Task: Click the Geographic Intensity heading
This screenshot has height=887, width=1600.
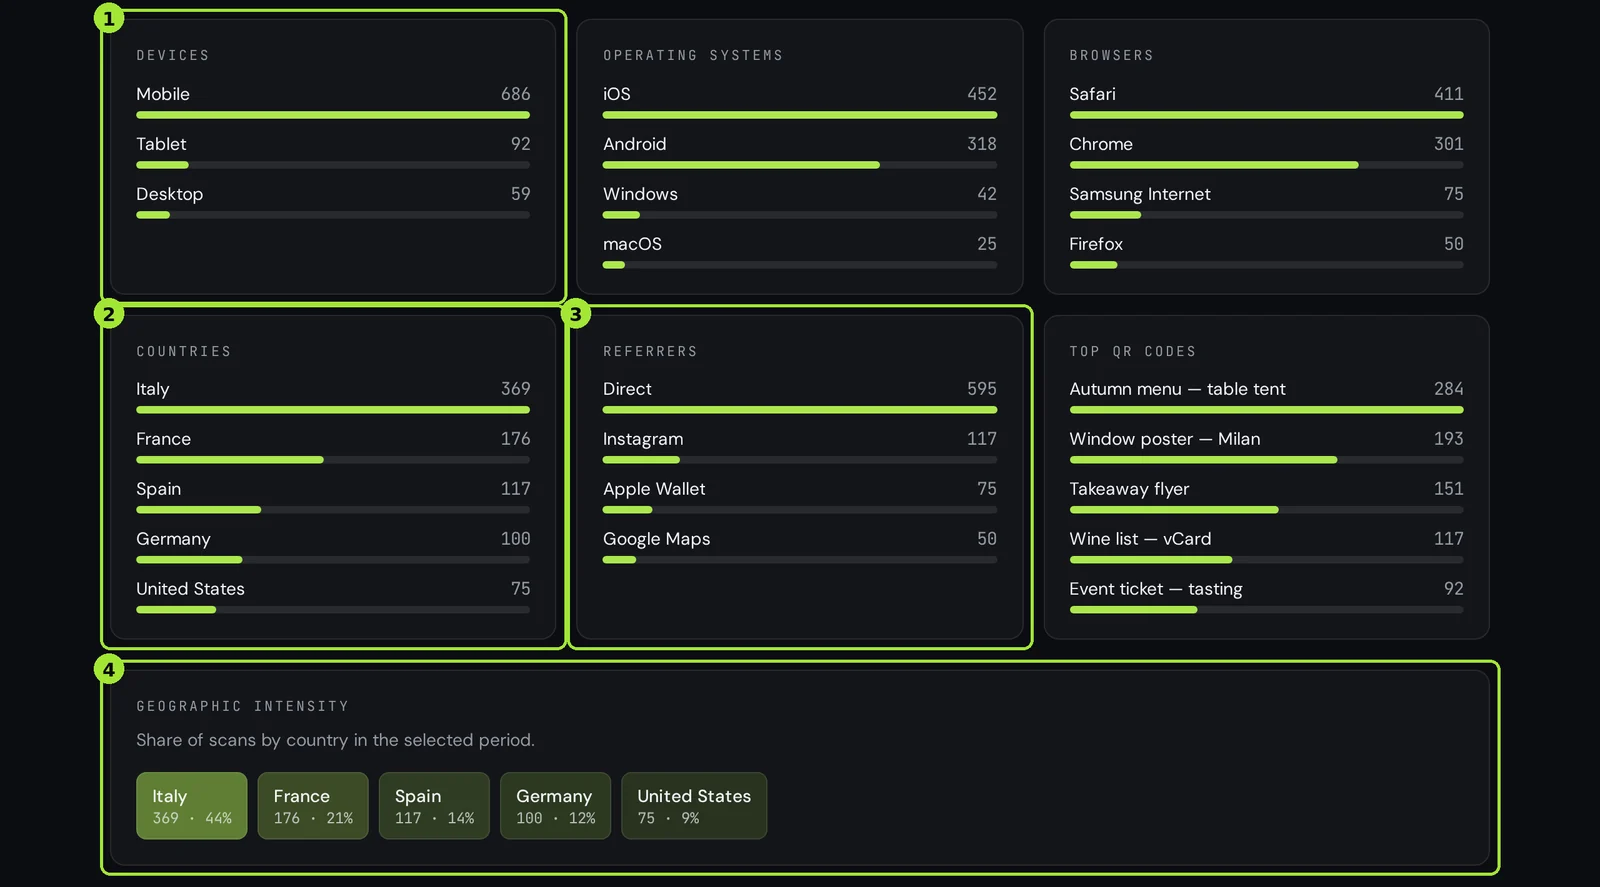Action: coord(243,706)
